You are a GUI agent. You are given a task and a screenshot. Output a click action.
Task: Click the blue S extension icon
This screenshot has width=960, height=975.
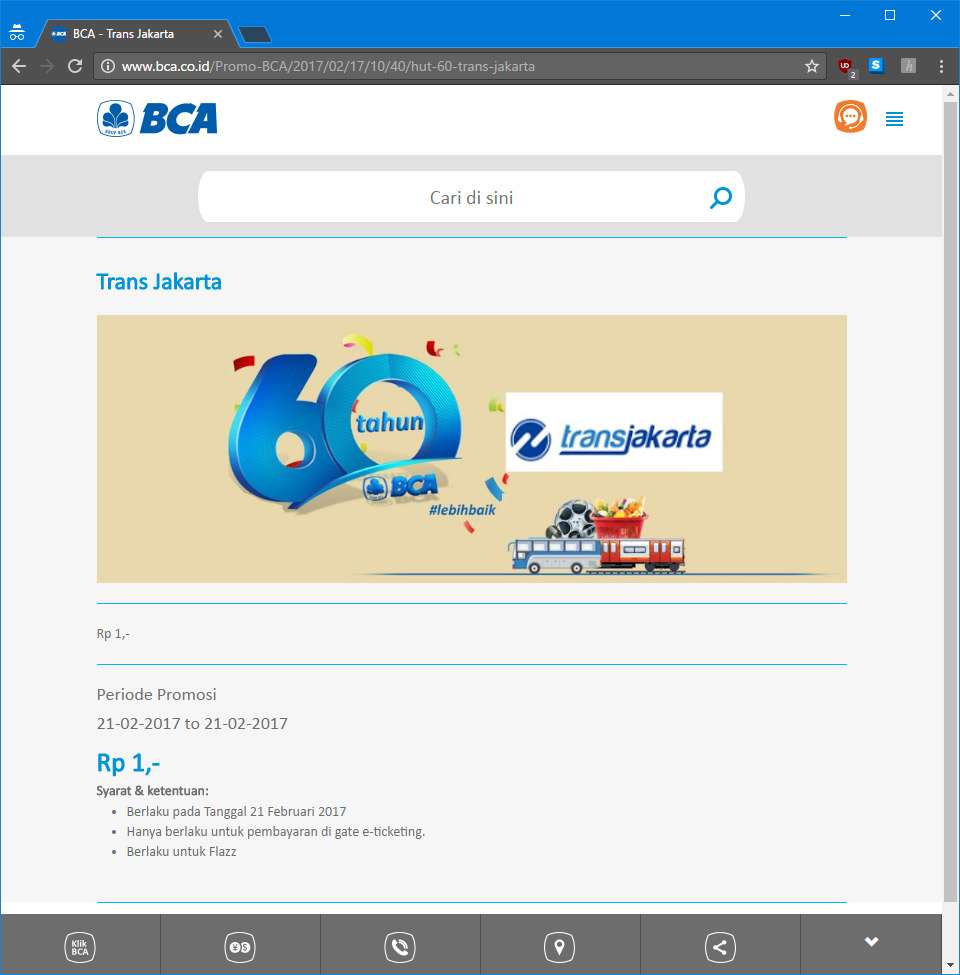(x=875, y=65)
